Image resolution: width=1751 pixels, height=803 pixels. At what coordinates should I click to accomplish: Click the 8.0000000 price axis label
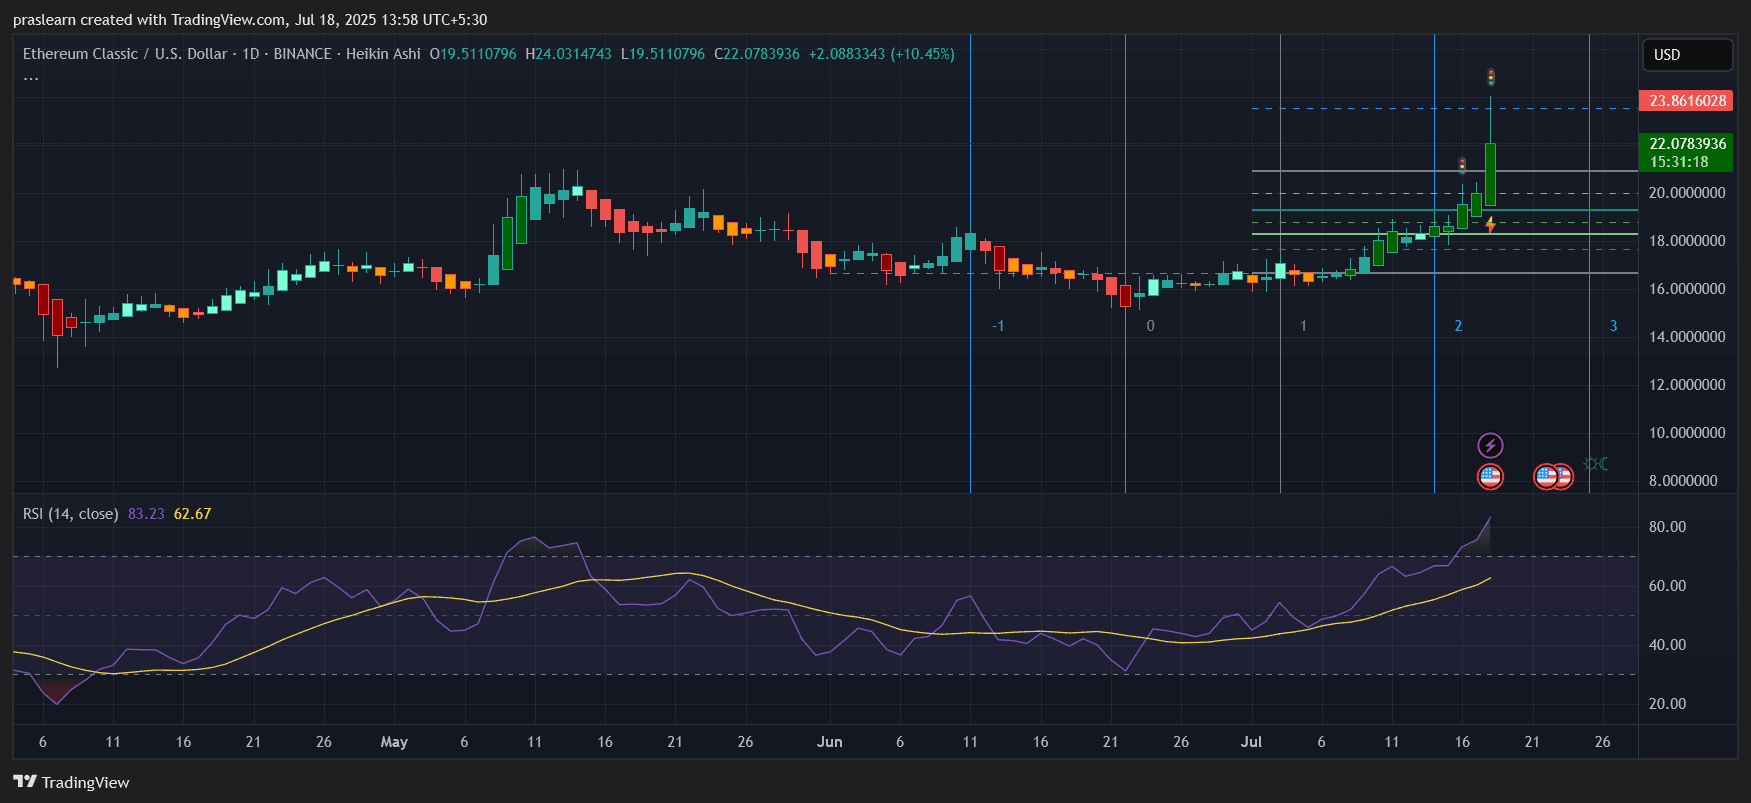(x=1683, y=481)
